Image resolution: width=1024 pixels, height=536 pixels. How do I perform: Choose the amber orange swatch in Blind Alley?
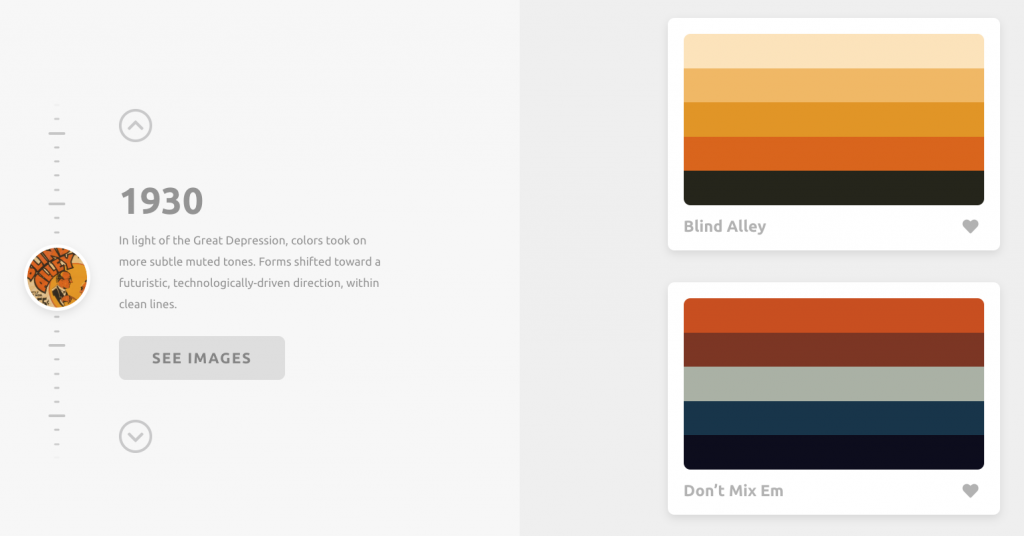[x=833, y=119]
